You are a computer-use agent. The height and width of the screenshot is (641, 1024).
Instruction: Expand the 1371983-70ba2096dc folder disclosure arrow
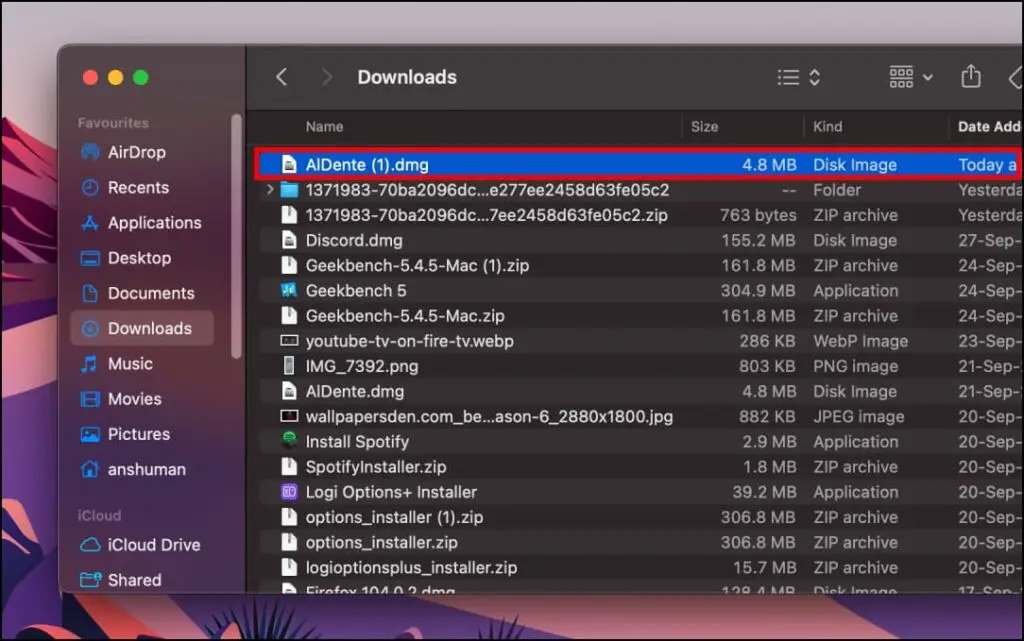[x=270, y=190]
